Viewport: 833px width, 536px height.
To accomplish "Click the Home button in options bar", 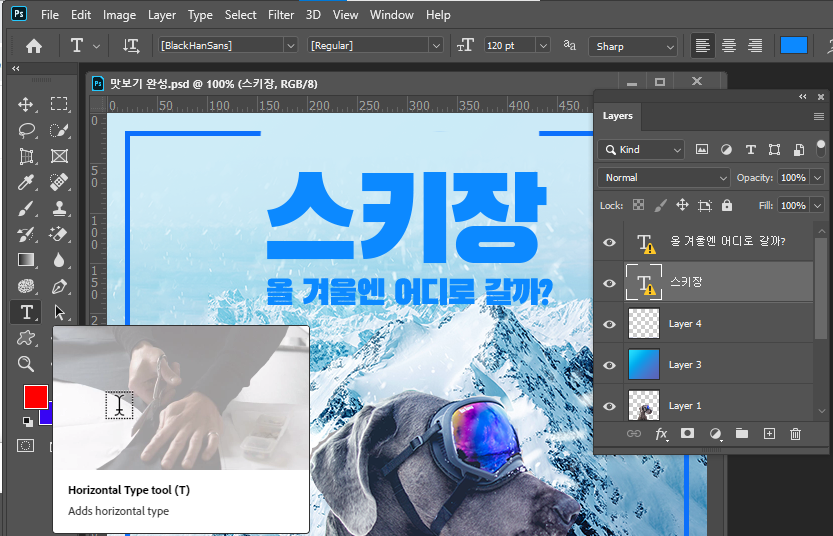I will coord(34,46).
